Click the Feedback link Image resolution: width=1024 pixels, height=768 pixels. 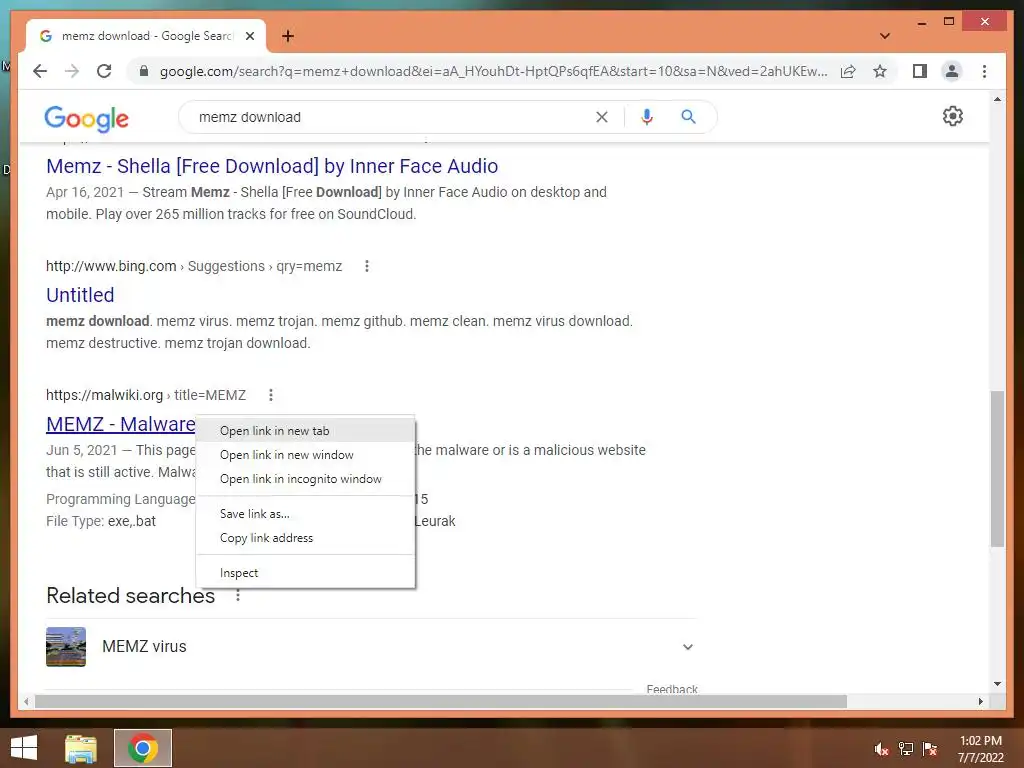point(671,688)
